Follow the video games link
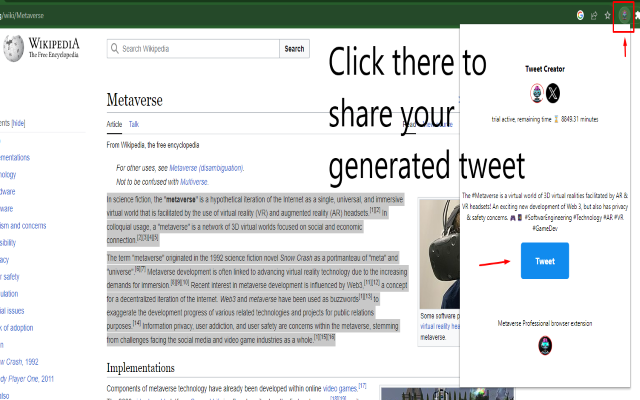Viewport: 640px width, 400px height. click(340, 388)
